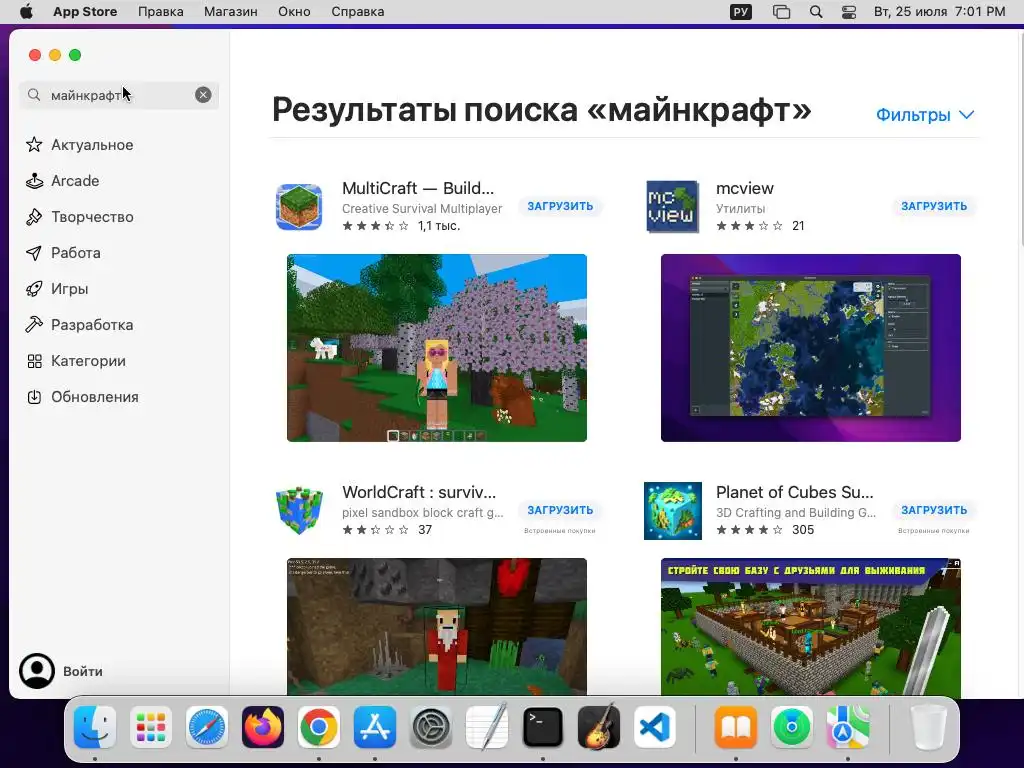Click the Planet of Cubes rating 305
The image size is (1024, 768).
(765, 530)
